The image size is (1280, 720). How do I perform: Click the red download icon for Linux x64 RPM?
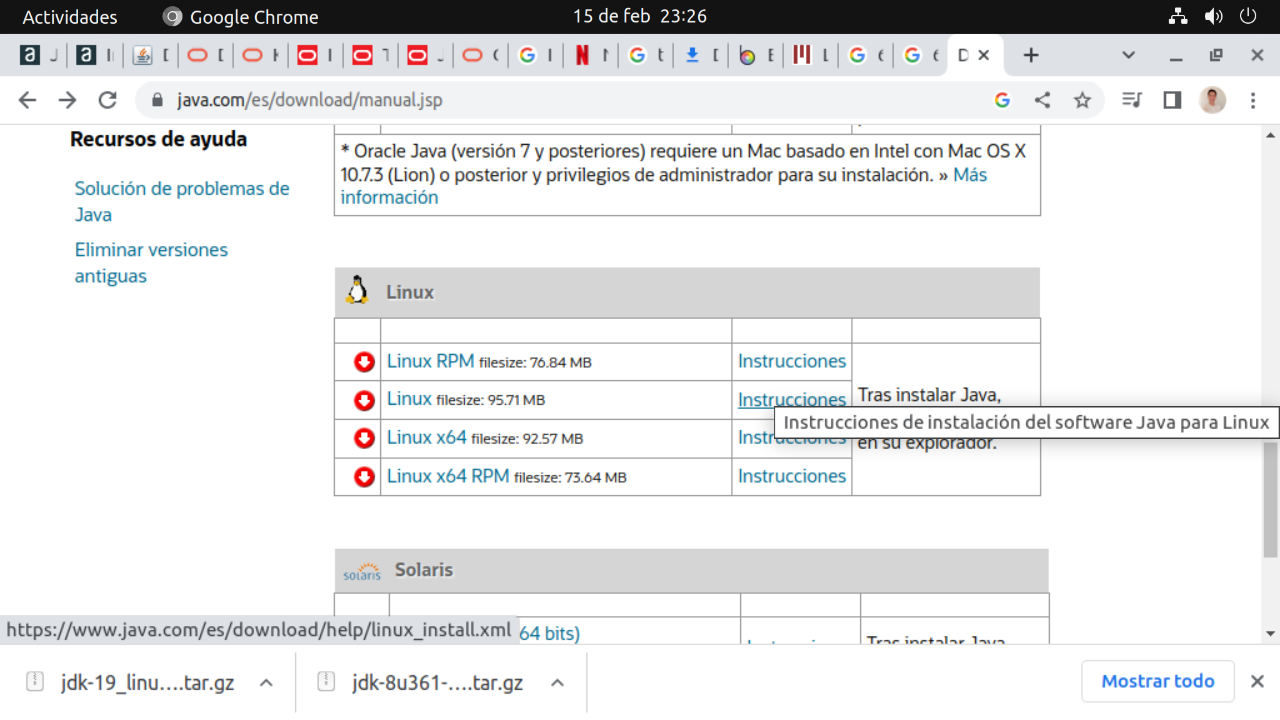point(364,477)
